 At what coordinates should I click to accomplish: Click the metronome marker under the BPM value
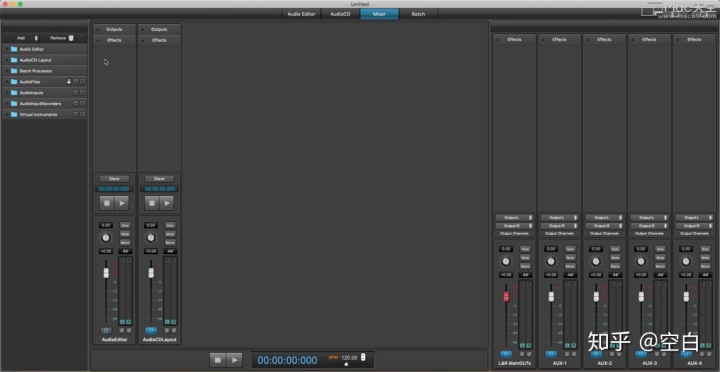[x=346, y=364]
